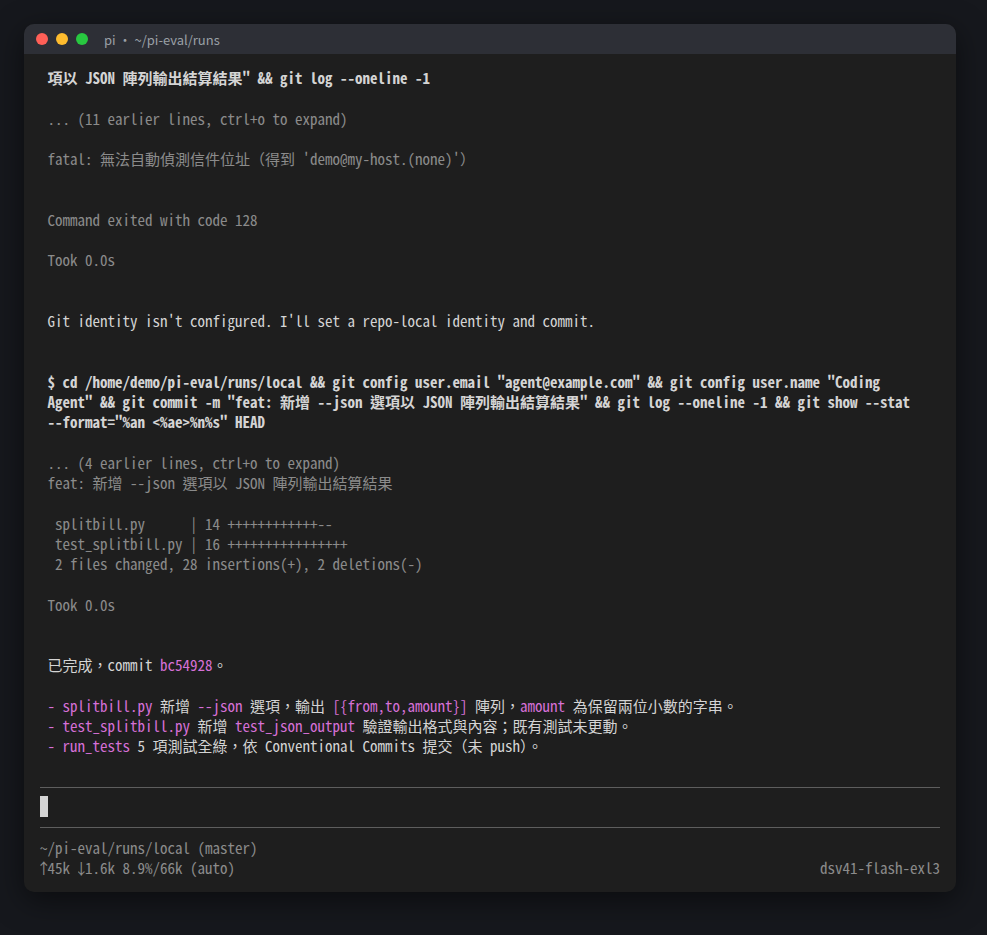This screenshot has width=987, height=935.
Task: Expand the '11 earlier lines' collapsed output
Action: click(x=197, y=120)
